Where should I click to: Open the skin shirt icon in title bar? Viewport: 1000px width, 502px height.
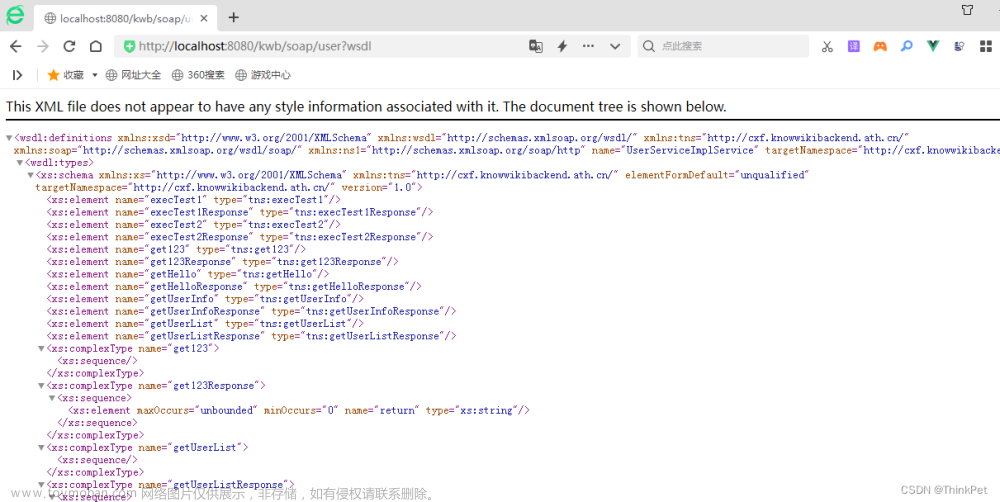click(x=967, y=10)
